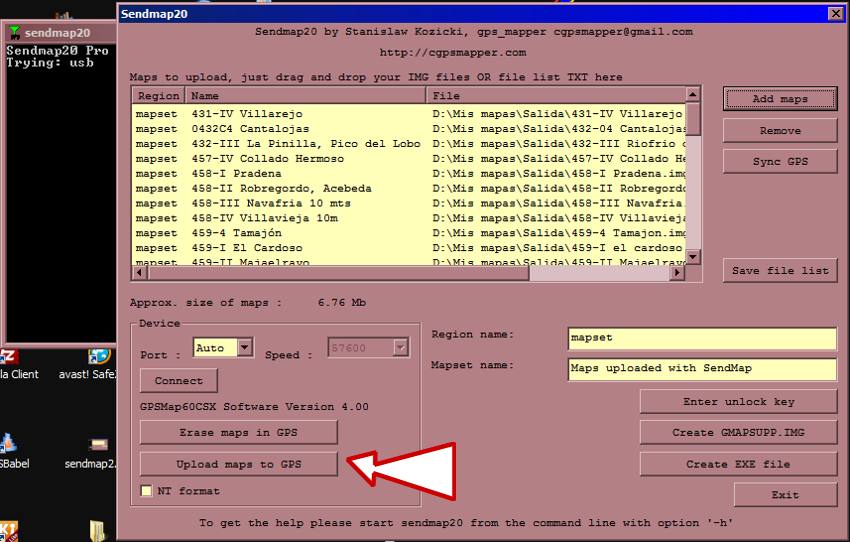Sort by the Region column header
This screenshot has height=542, width=850.
click(158, 96)
